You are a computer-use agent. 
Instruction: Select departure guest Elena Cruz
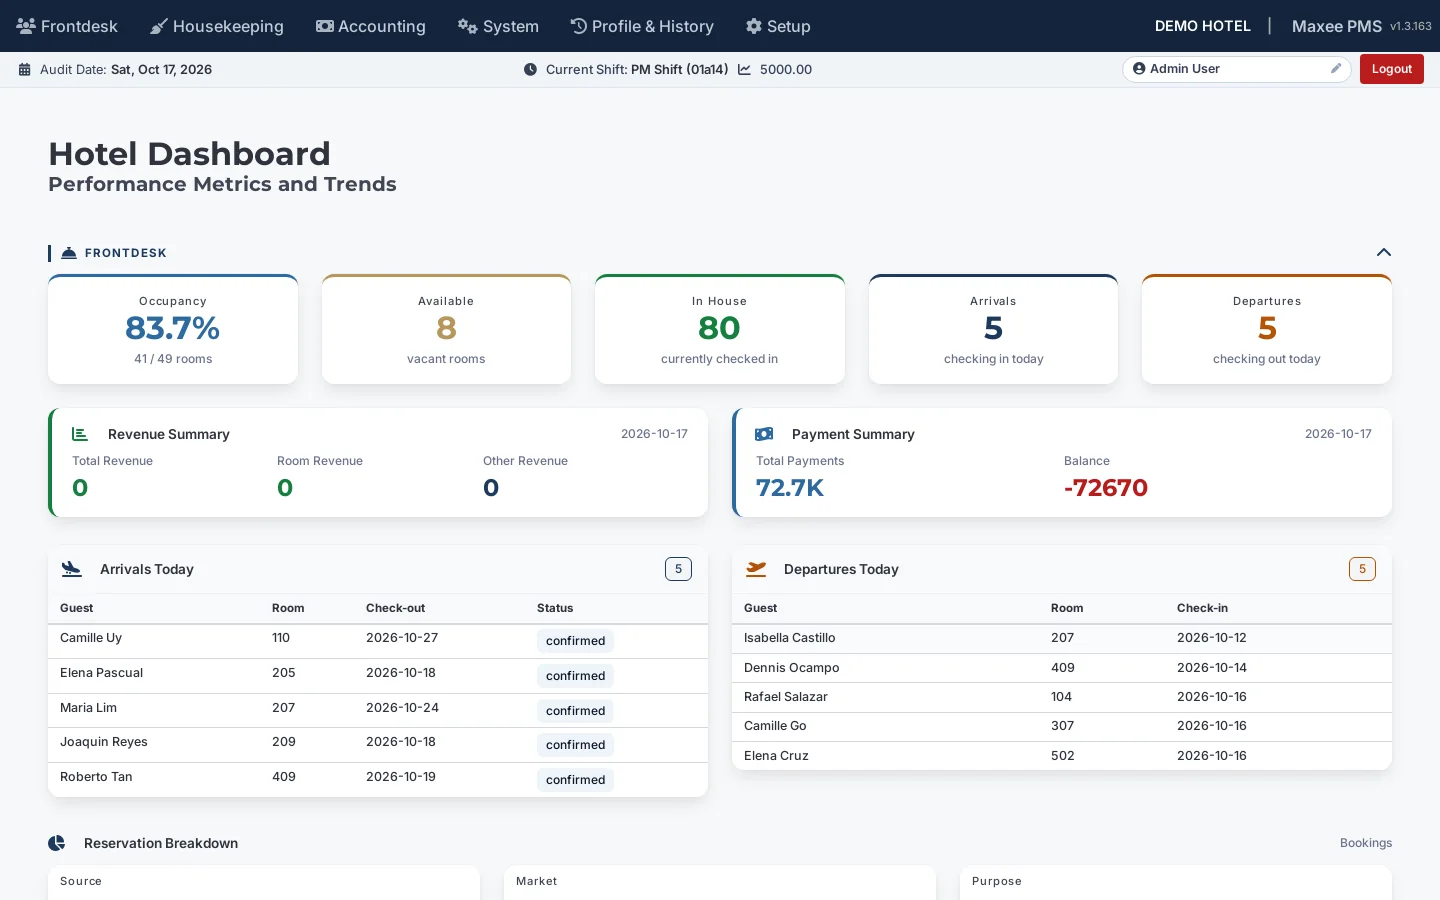[x=776, y=756]
